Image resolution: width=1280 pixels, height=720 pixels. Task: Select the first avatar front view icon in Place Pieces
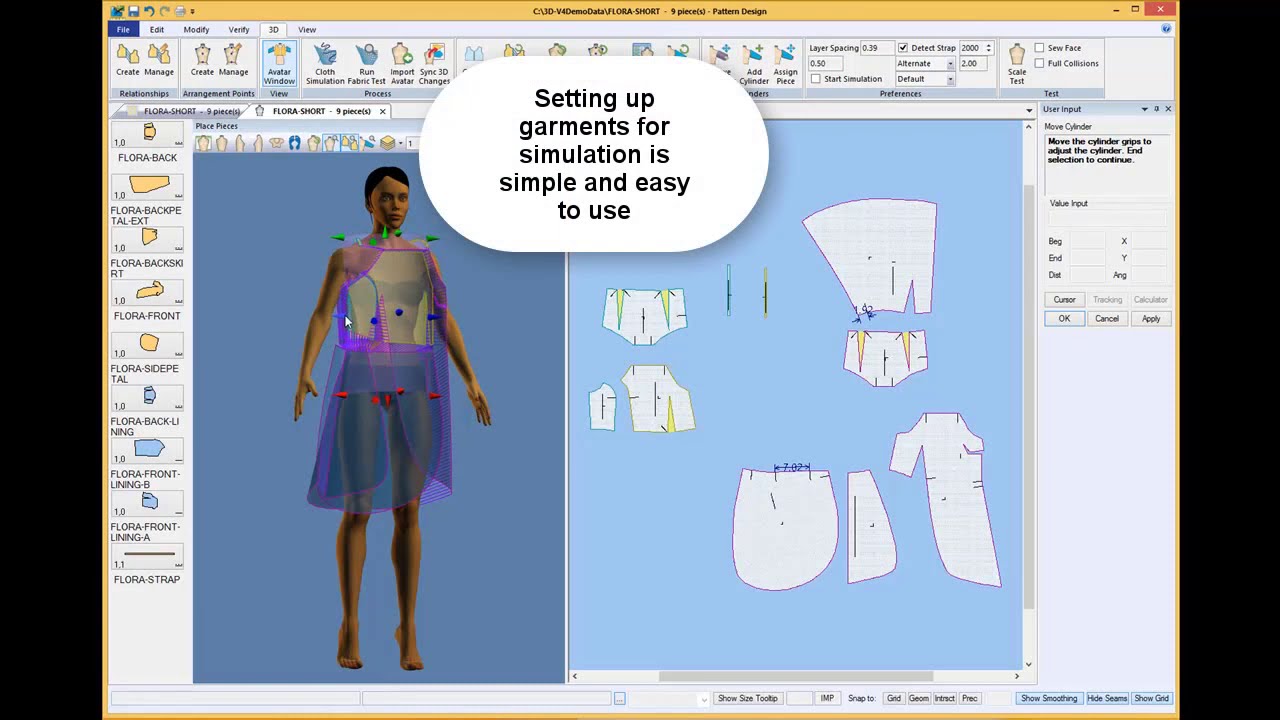coord(203,143)
